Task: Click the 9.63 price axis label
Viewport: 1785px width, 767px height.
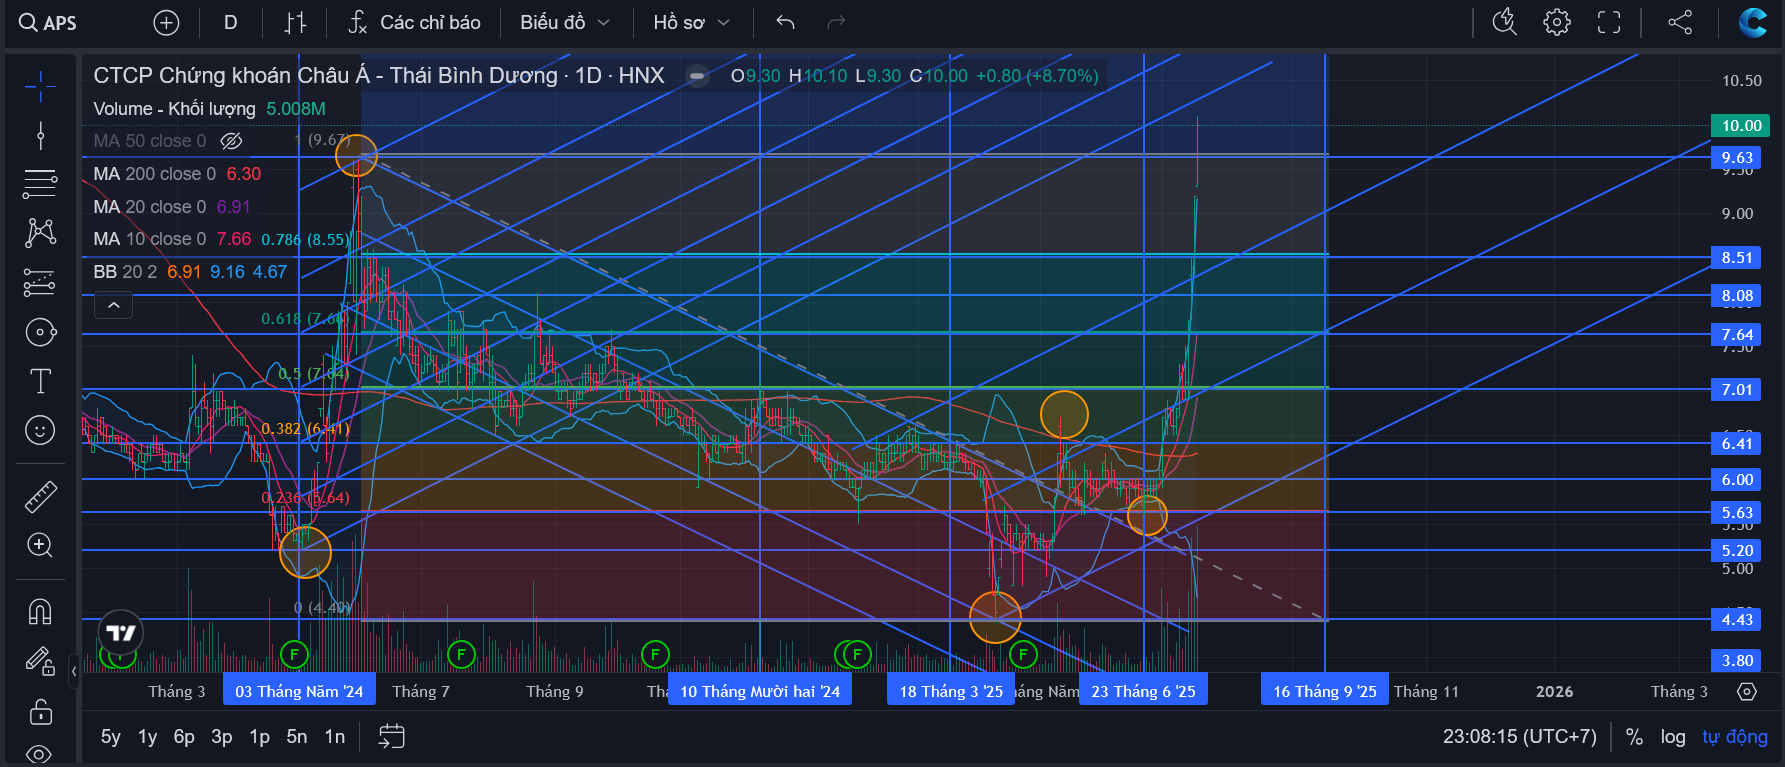Action: coord(1737,157)
